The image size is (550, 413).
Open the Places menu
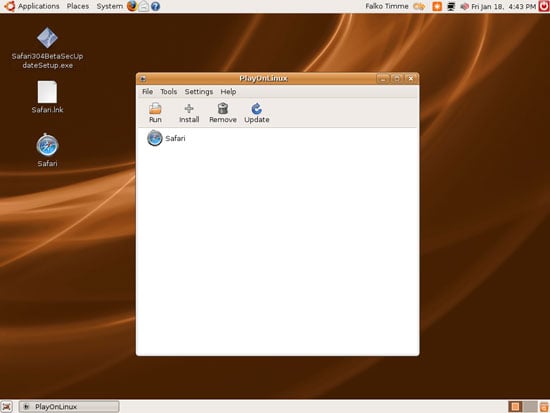(78, 6)
